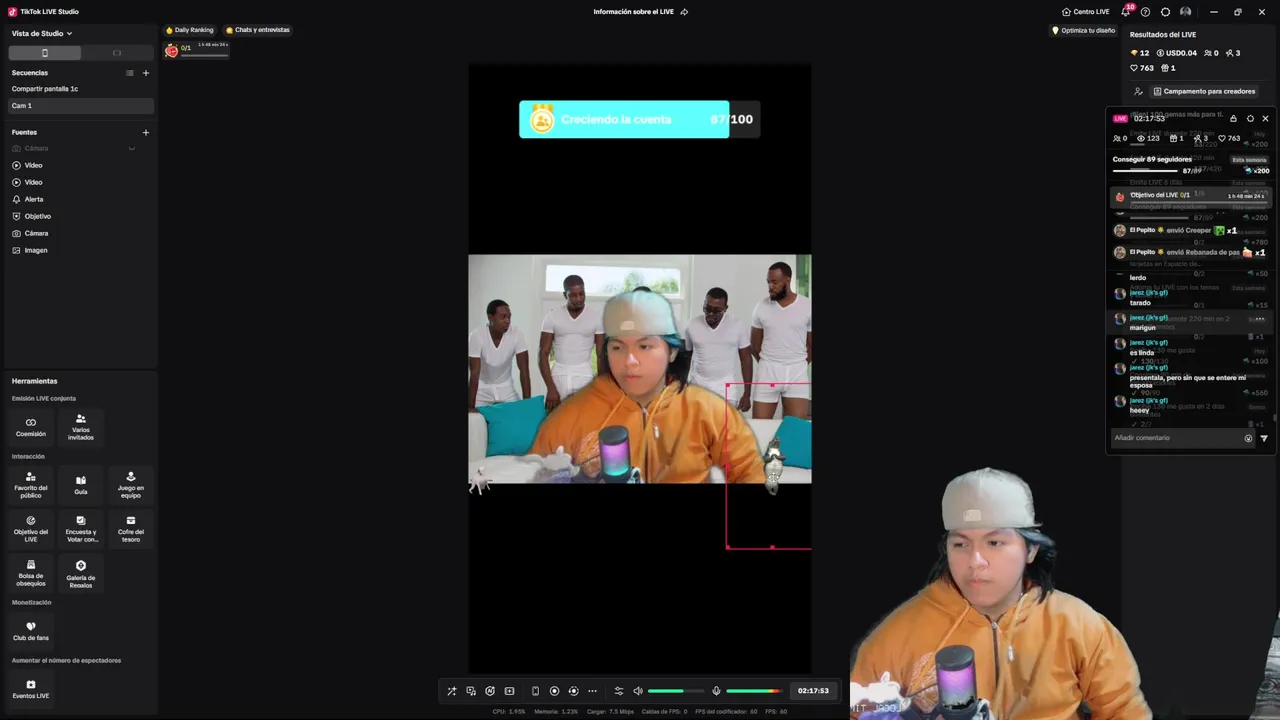Click the creator profile icon beside Campamento
The height and width of the screenshot is (720, 1280).
click(x=1138, y=91)
